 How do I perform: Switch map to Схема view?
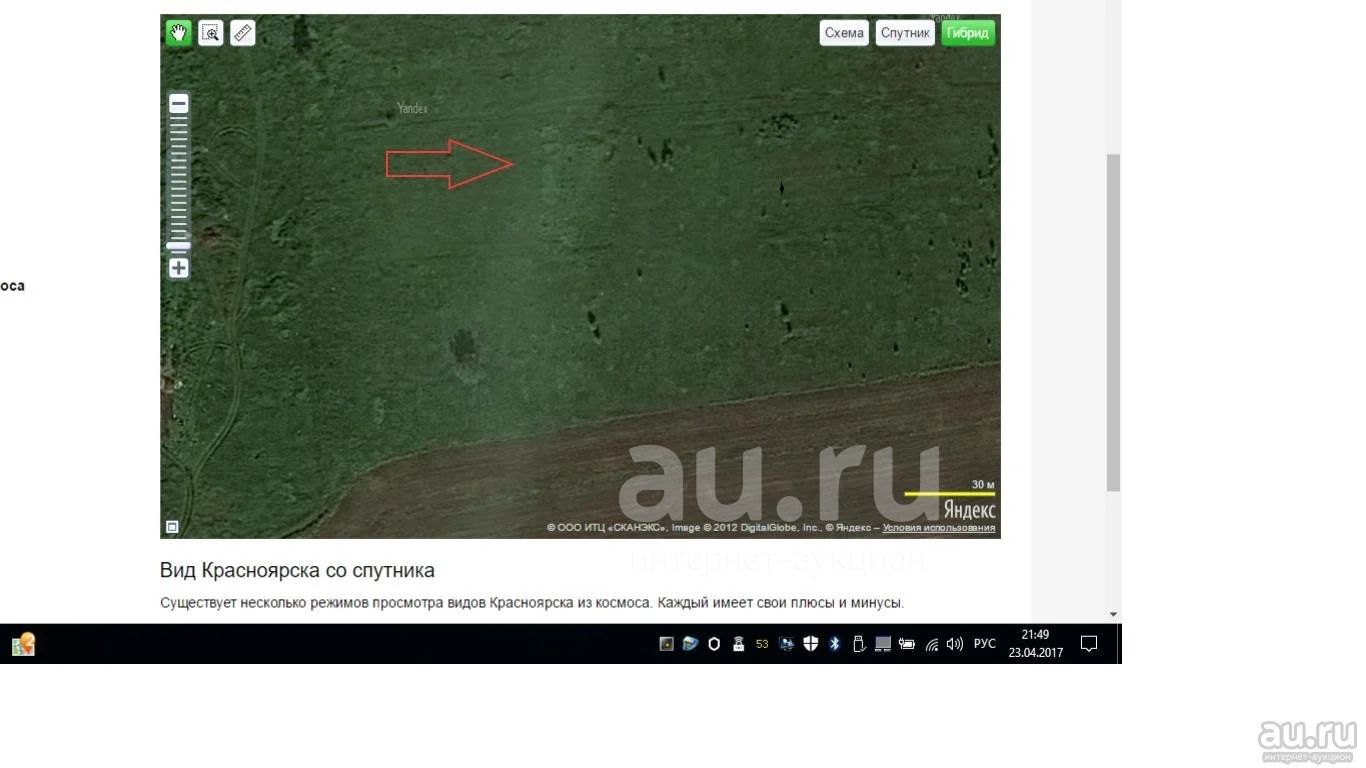pyautogui.click(x=844, y=33)
